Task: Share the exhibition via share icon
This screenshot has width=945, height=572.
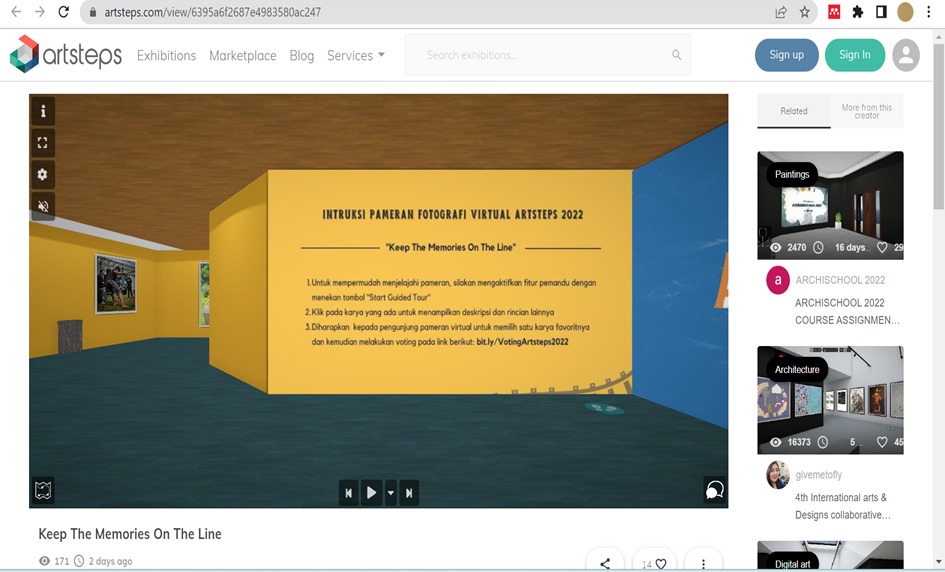Action: (605, 564)
